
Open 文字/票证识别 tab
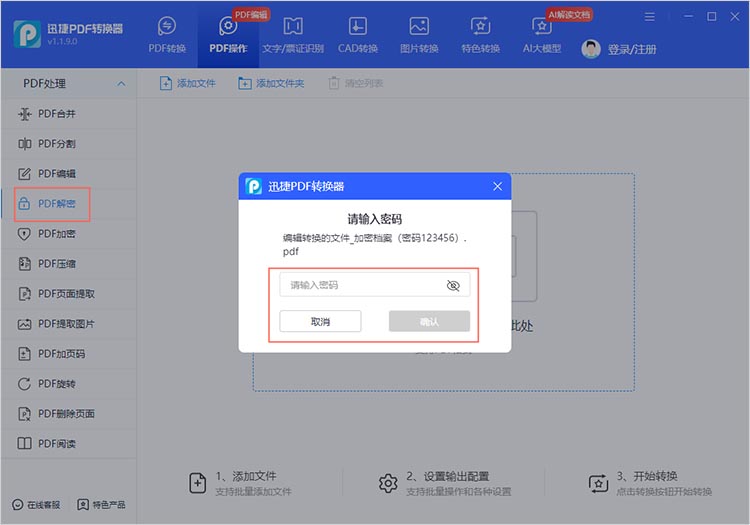click(293, 34)
